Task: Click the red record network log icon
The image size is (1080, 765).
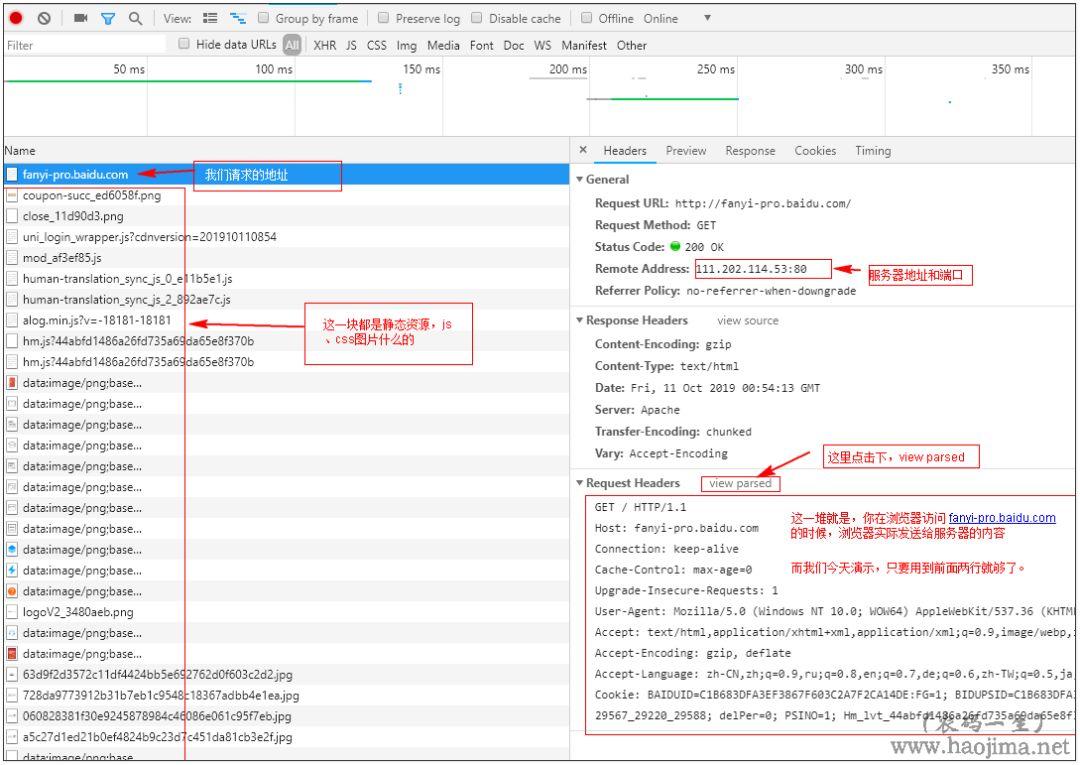Action: [x=18, y=17]
